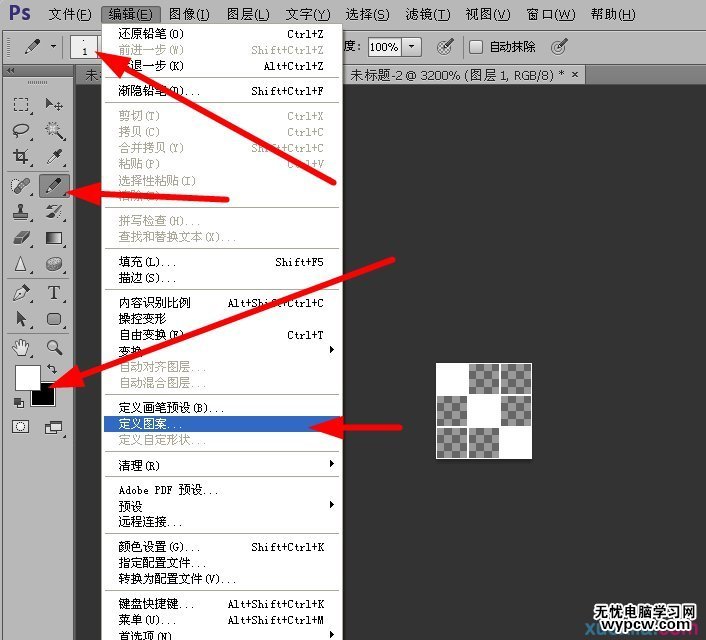Screen dimensions: 706x640
Task: Select the Blur tool
Action: [x=21, y=264]
